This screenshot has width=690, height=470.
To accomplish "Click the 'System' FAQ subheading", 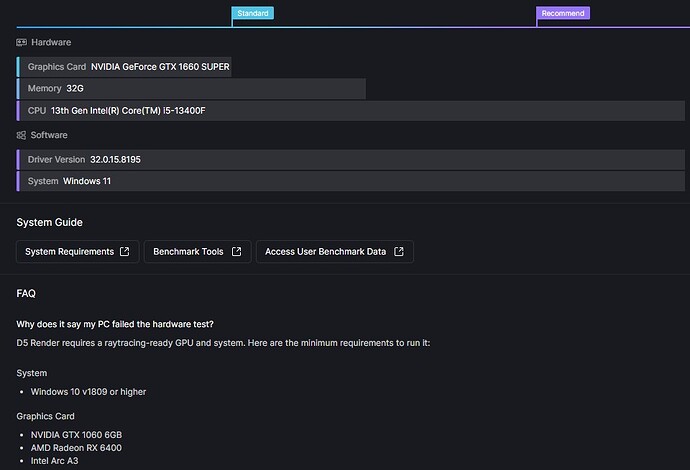I will pos(32,373).
